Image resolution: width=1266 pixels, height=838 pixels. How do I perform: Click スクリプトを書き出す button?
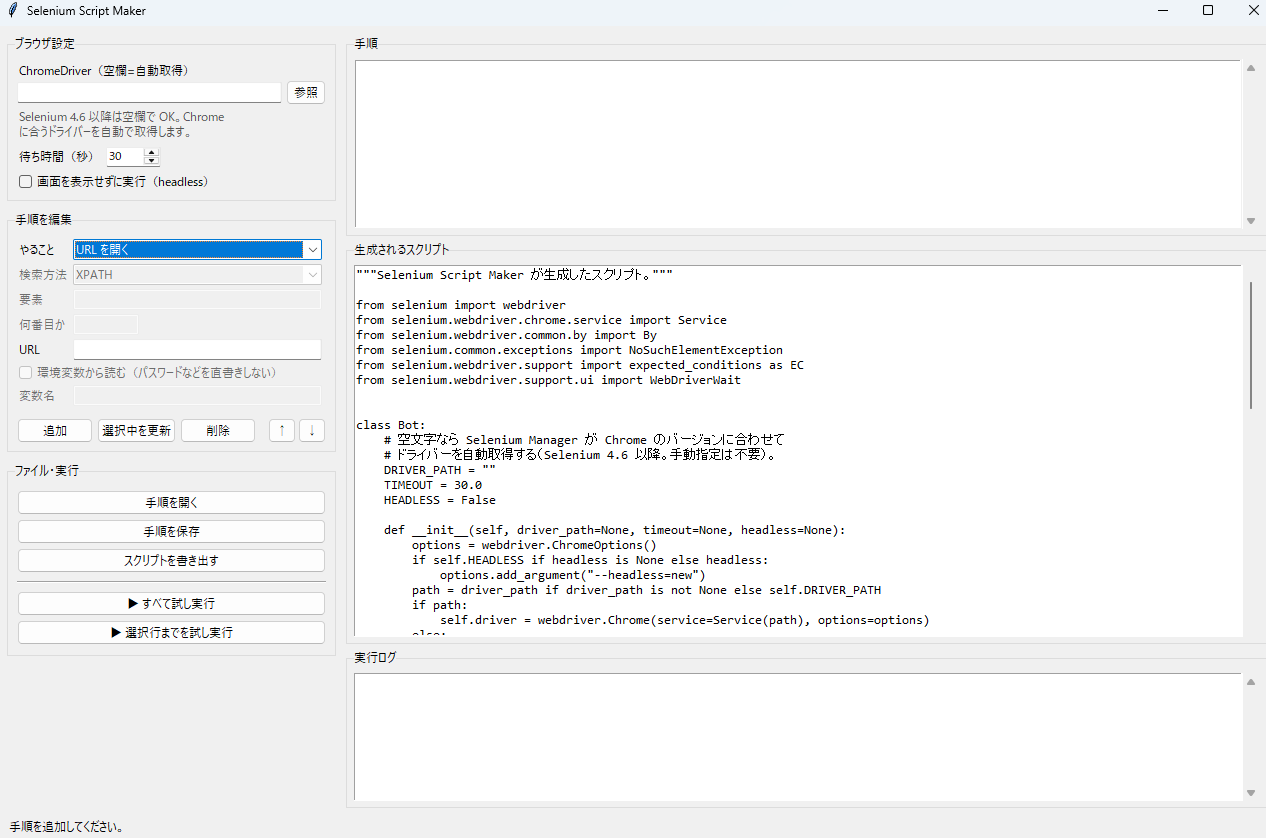(171, 560)
